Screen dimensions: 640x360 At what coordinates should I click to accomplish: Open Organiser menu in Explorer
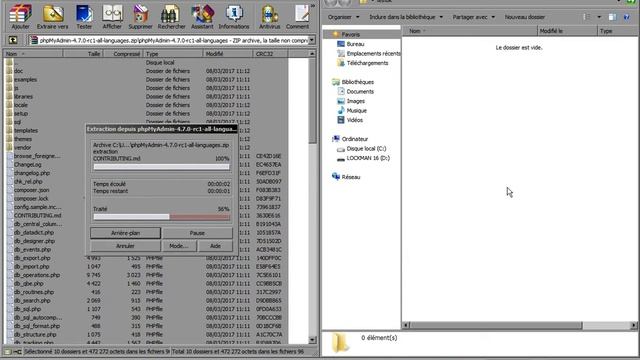344,17
